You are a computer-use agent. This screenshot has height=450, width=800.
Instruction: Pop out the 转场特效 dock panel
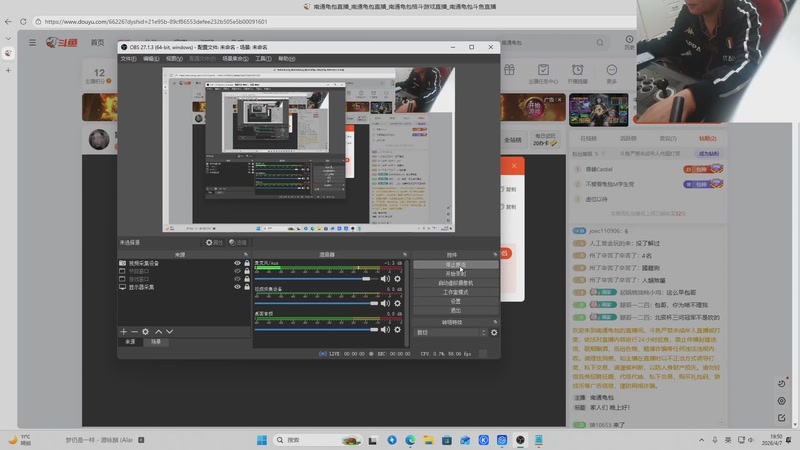(x=495, y=322)
